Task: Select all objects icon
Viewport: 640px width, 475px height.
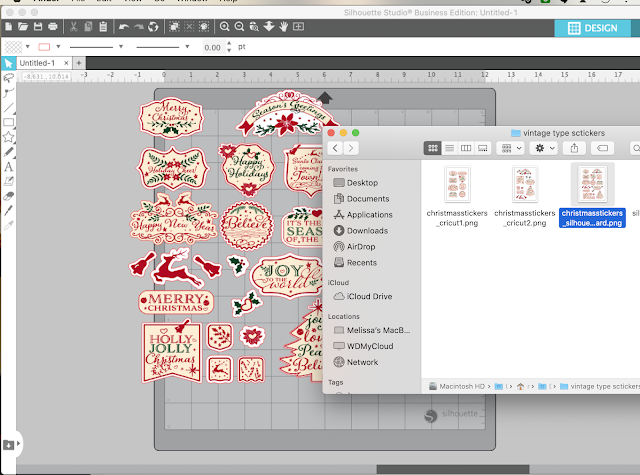Action: click(x=174, y=27)
